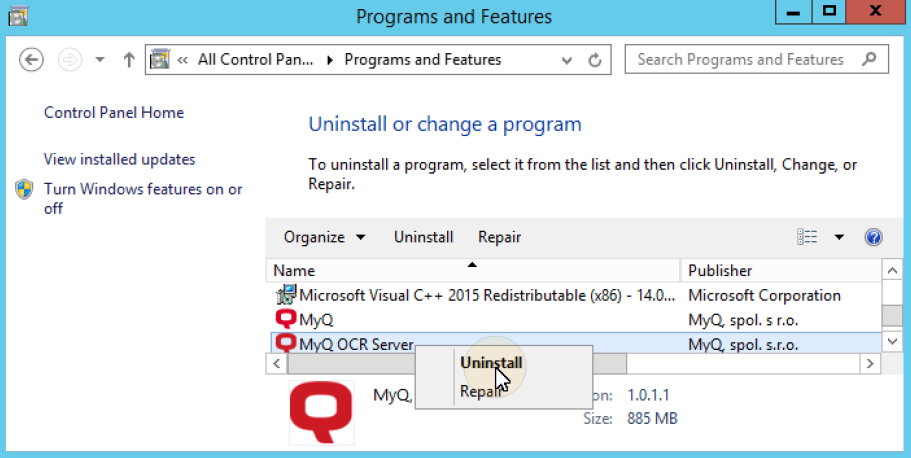
Task: Open the view options dropdown arrow
Action: (x=839, y=237)
